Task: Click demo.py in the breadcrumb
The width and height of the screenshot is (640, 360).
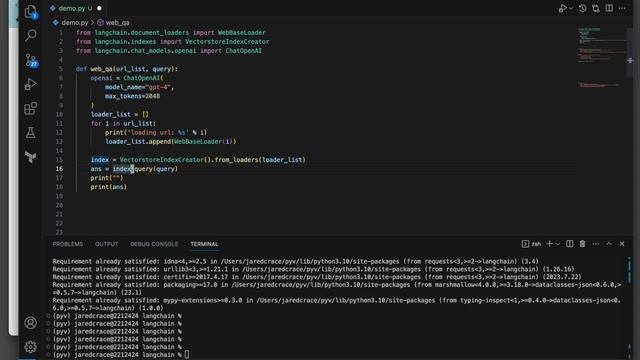Action: [75, 22]
